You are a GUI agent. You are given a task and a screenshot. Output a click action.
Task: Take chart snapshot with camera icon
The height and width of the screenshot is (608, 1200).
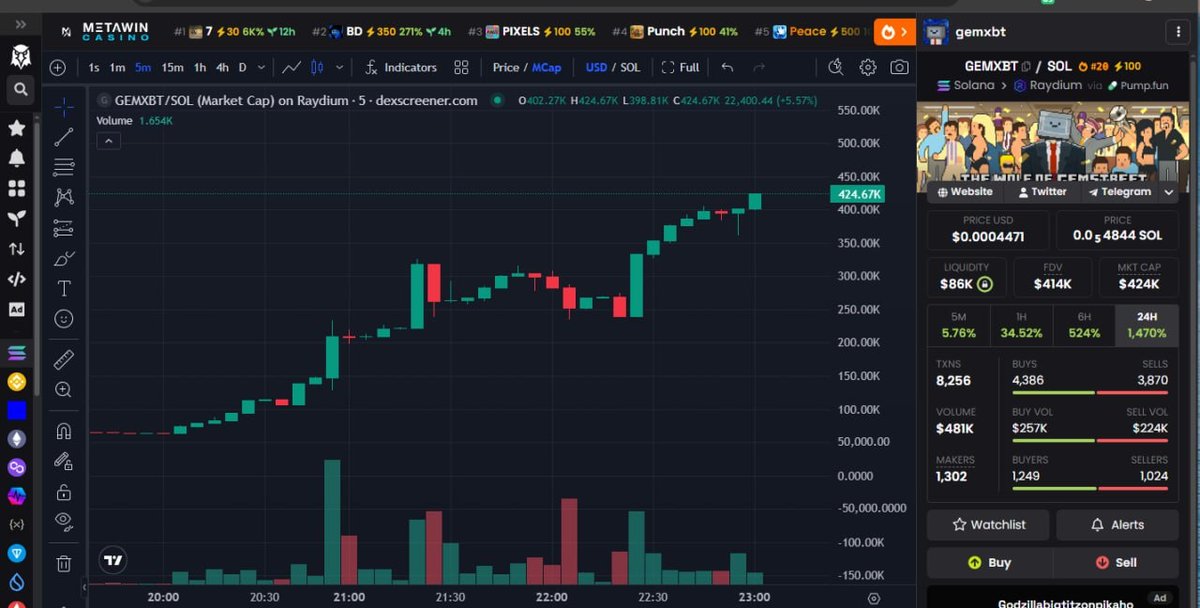click(900, 68)
